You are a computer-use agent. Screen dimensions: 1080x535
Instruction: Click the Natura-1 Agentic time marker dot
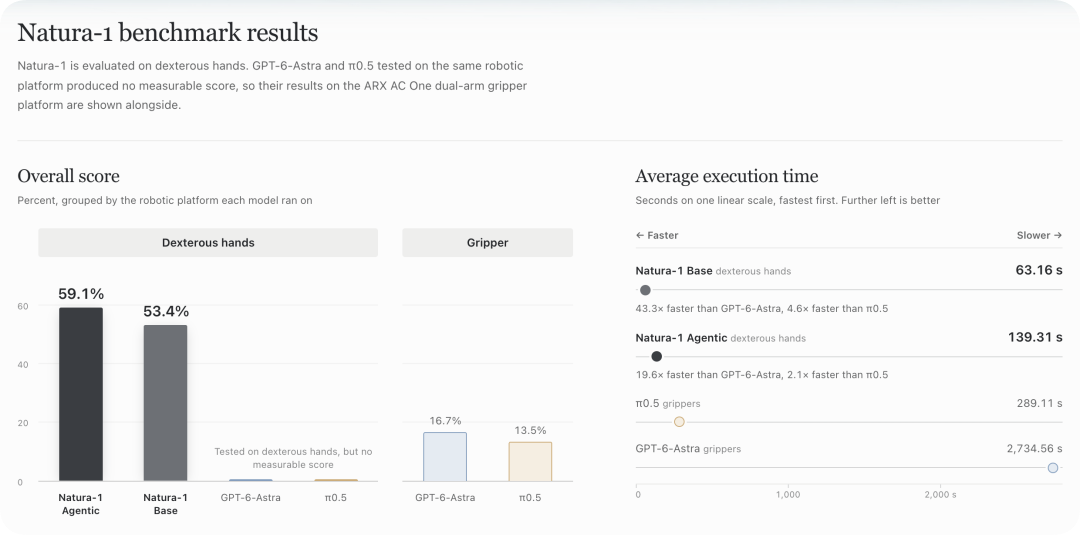pyautogui.click(x=656, y=356)
